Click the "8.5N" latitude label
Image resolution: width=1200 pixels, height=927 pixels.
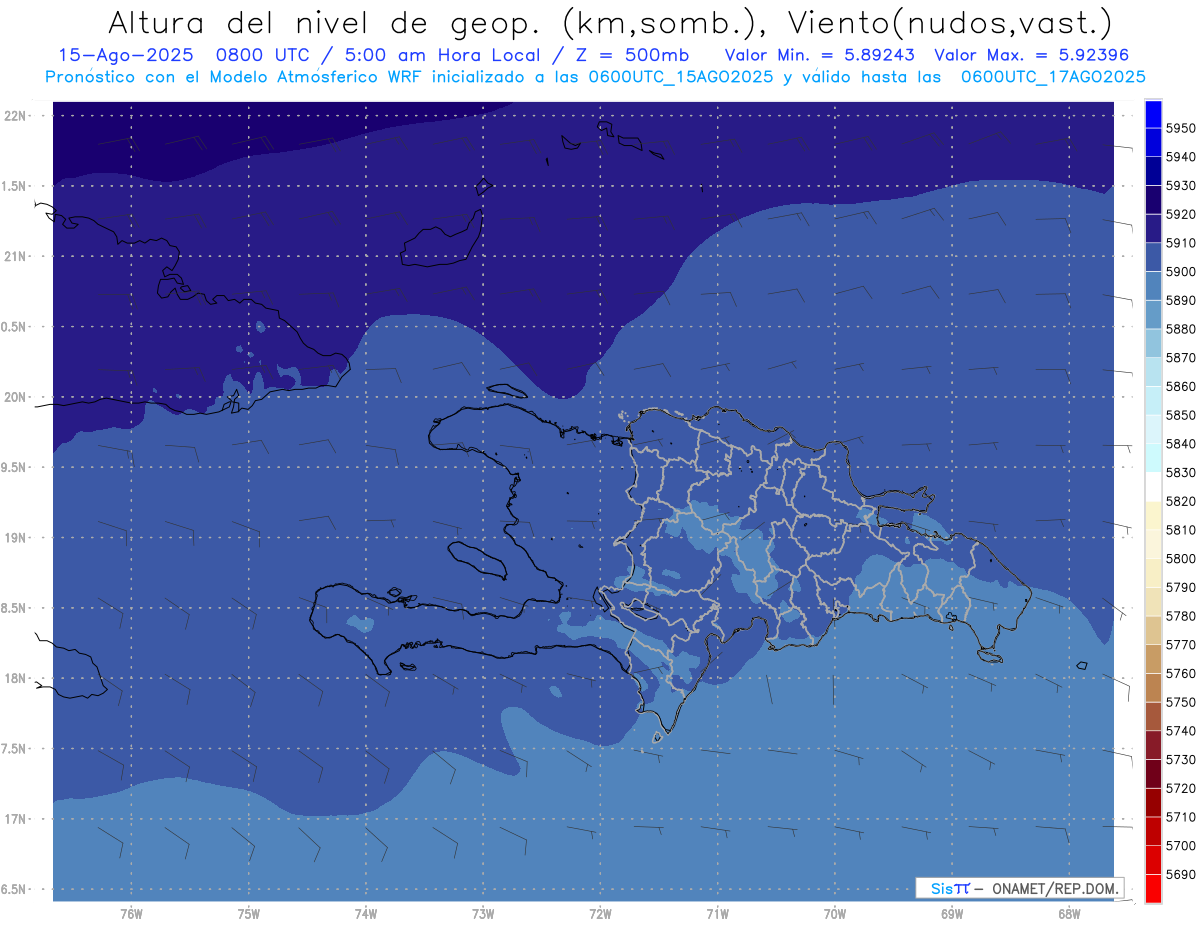coord(14,609)
